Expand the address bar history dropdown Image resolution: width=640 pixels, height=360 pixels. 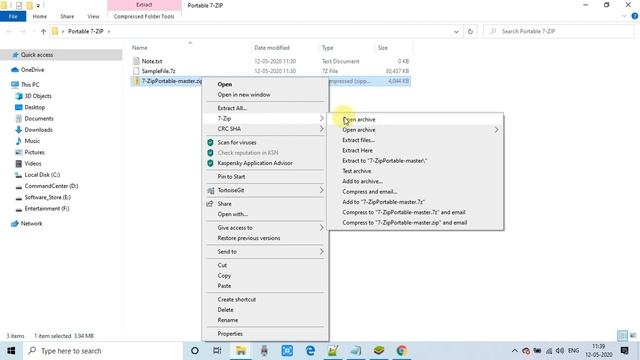pos(456,31)
